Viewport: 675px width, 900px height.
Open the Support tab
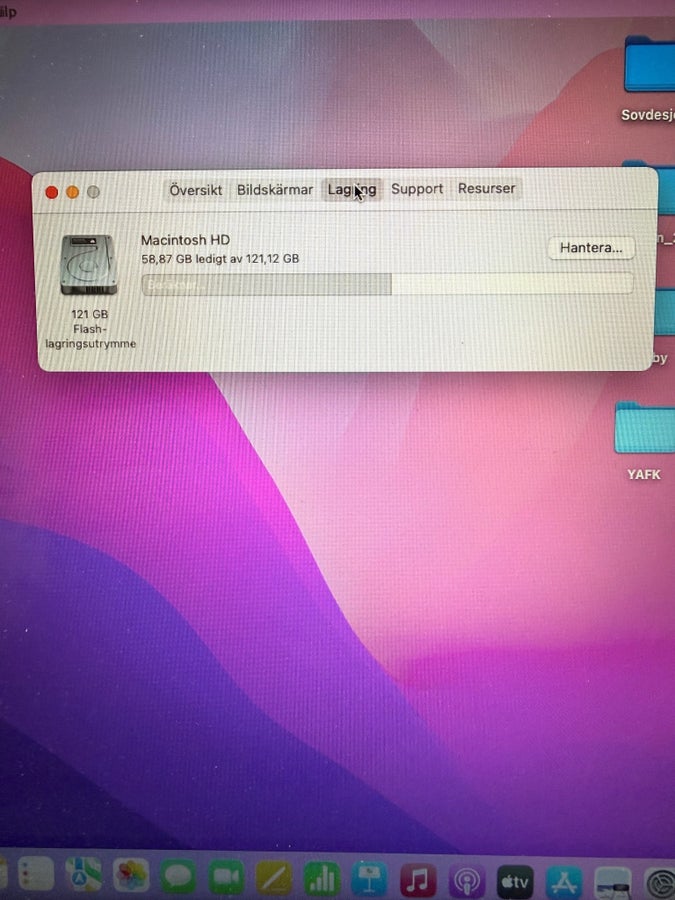click(x=417, y=189)
